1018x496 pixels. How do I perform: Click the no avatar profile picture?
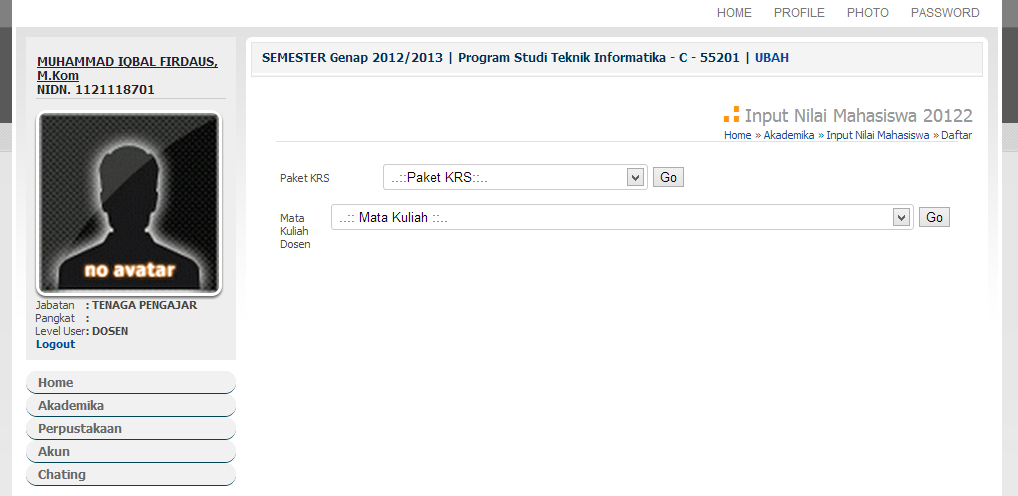pyautogui.click(x=129, y=203)
